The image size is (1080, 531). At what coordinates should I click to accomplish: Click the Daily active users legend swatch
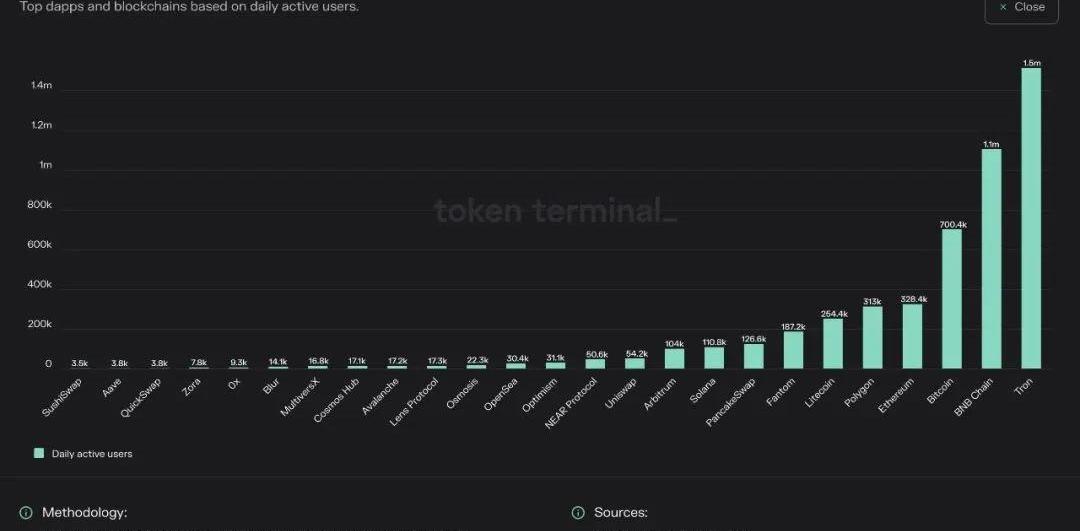(39, 453)
